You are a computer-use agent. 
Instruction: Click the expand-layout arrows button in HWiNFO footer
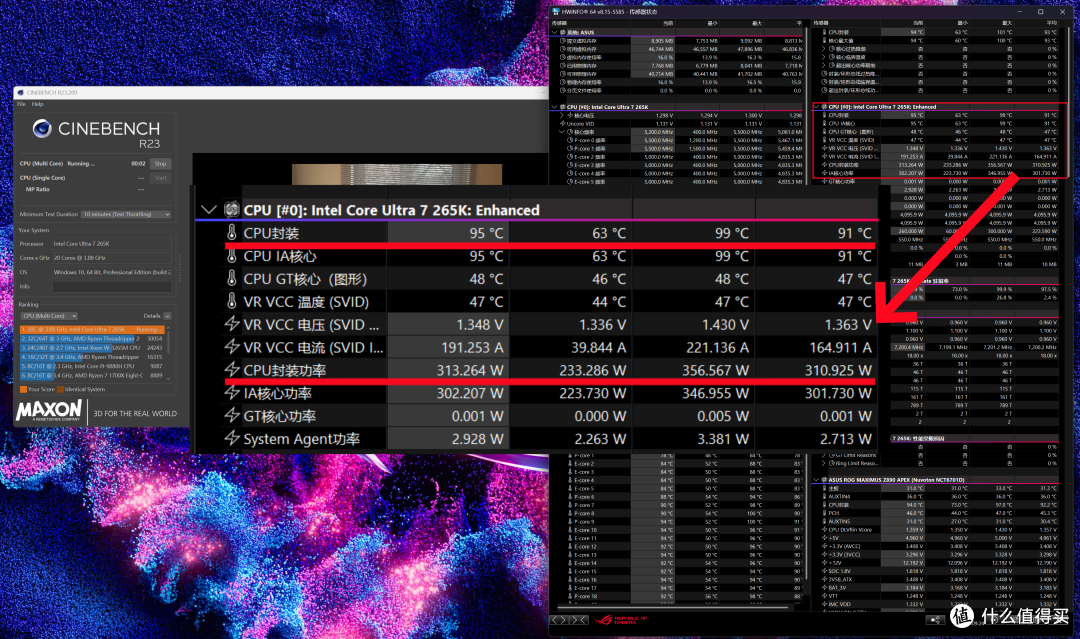pos(559,620)
